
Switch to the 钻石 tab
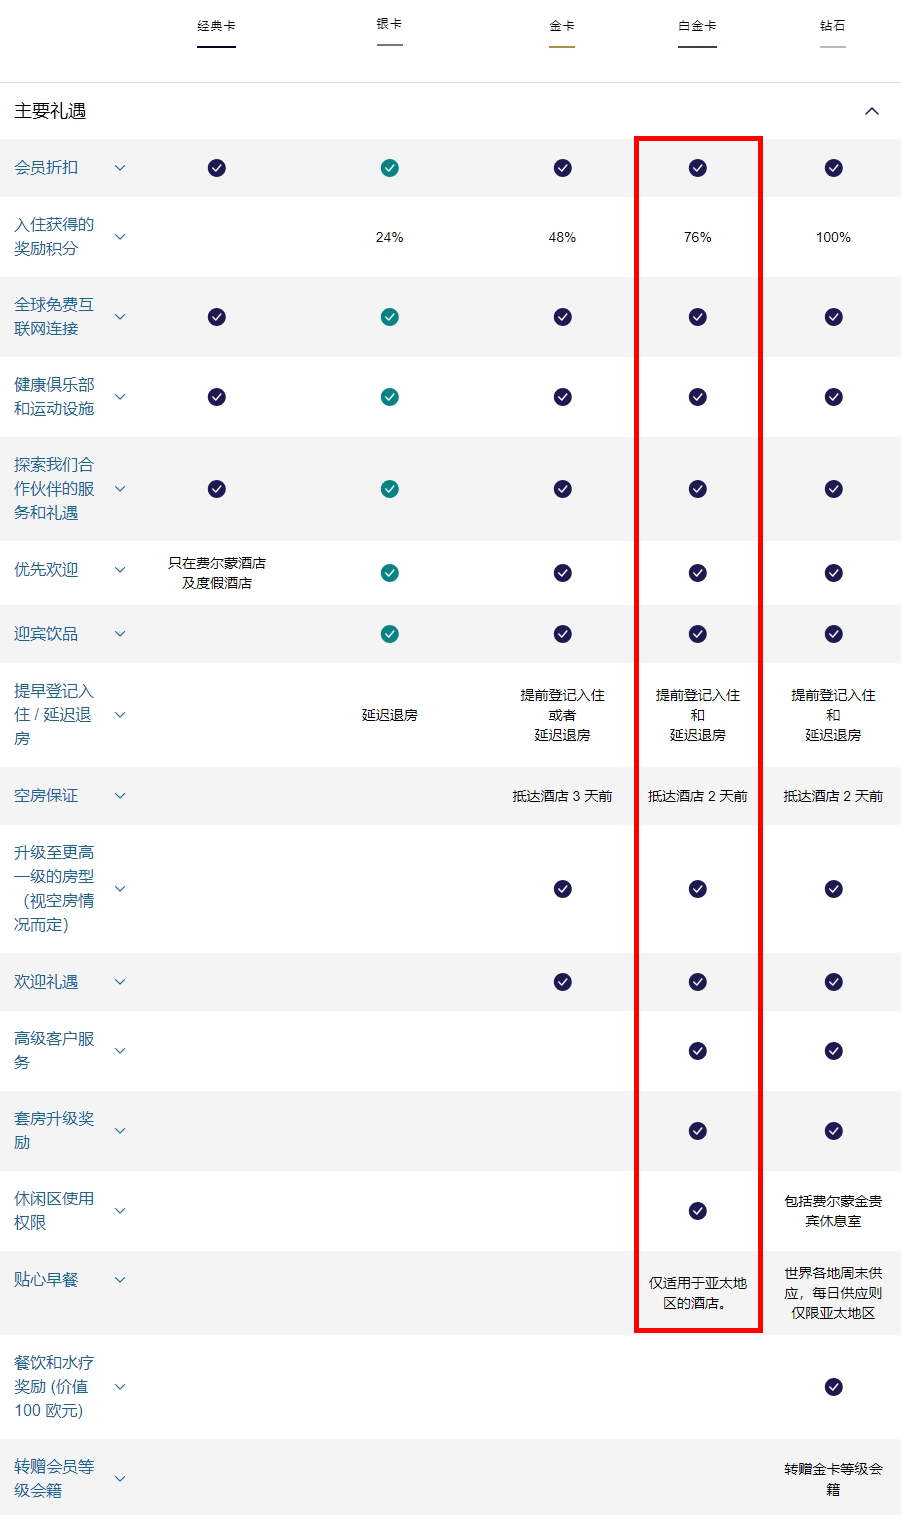[833, 26]
